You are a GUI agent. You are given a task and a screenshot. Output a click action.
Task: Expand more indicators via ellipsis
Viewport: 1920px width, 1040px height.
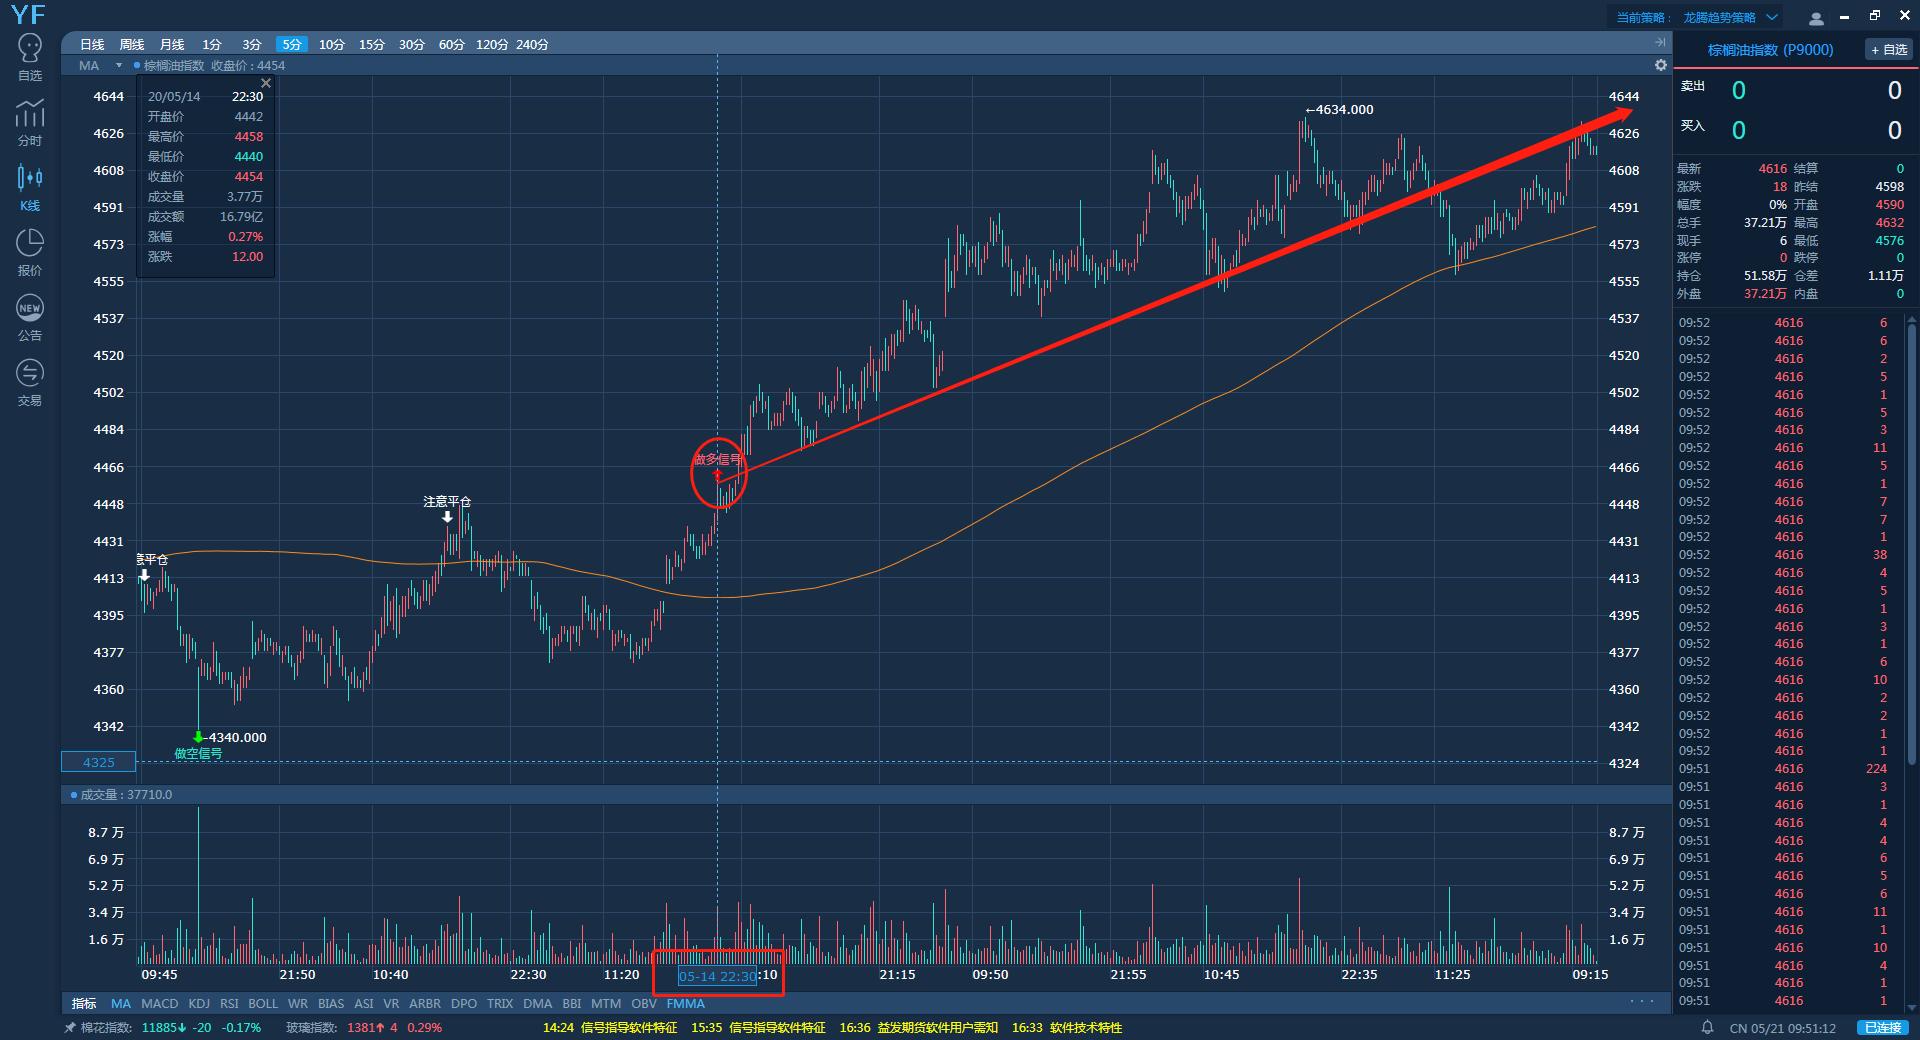click(1642, 1002)
